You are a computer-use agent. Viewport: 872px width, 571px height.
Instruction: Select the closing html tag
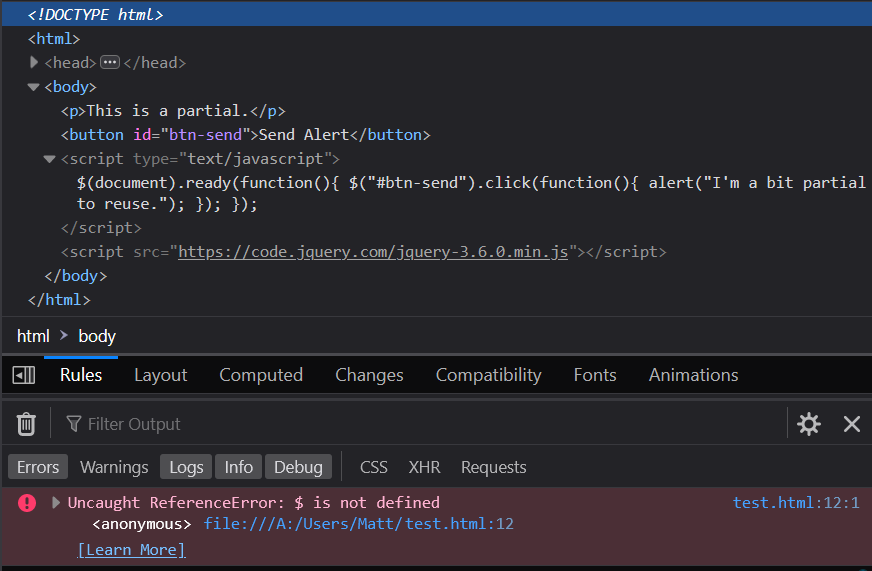[x=59, y=300]
